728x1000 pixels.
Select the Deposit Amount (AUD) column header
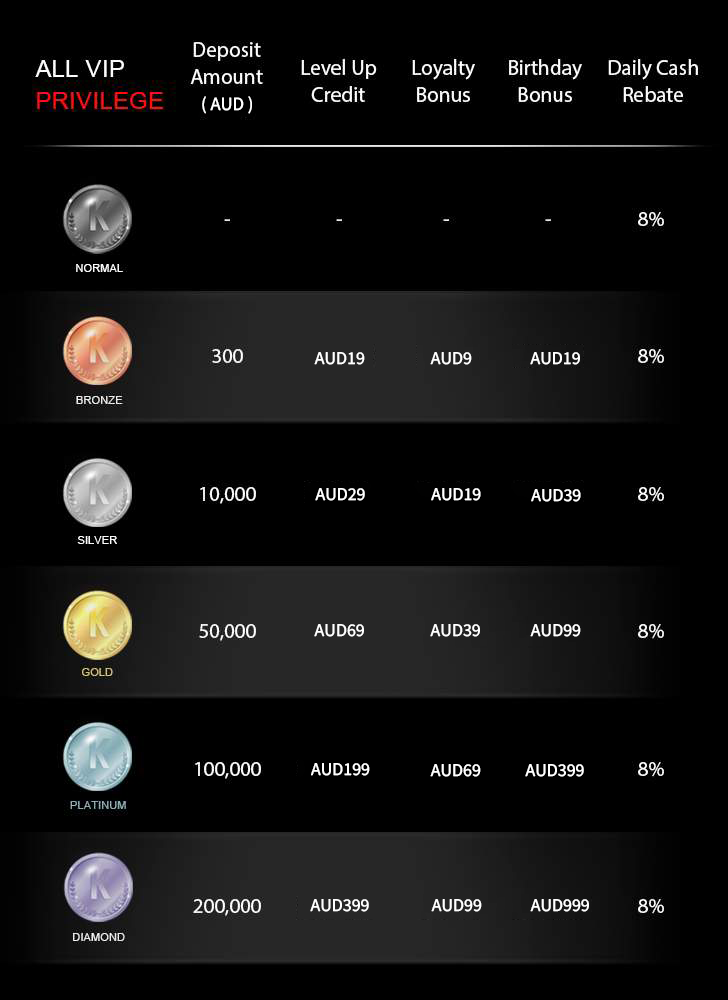227,77
